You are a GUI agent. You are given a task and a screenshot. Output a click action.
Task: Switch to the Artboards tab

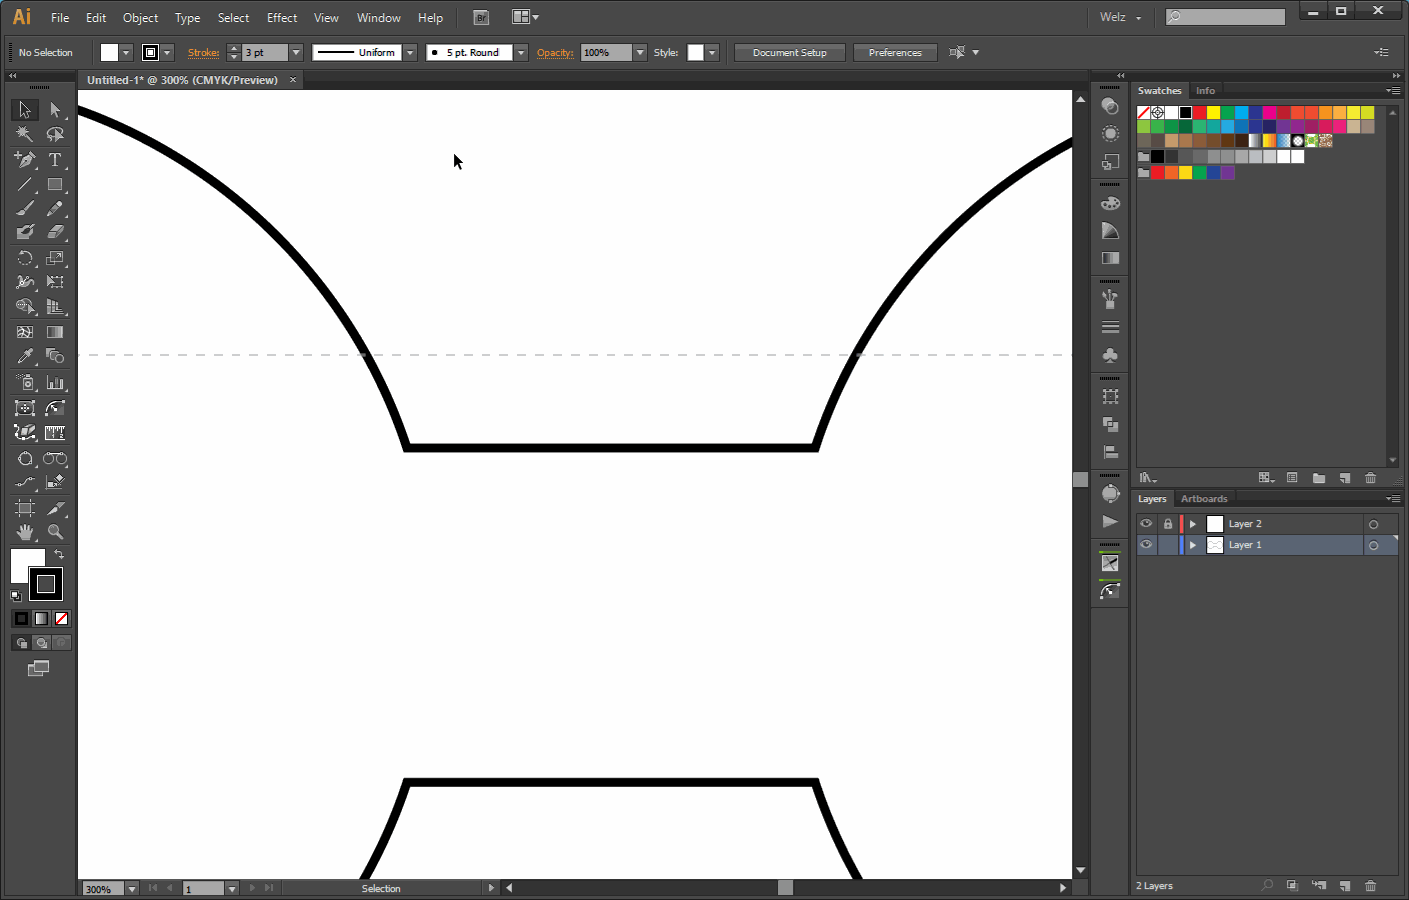pos(1203,498)
